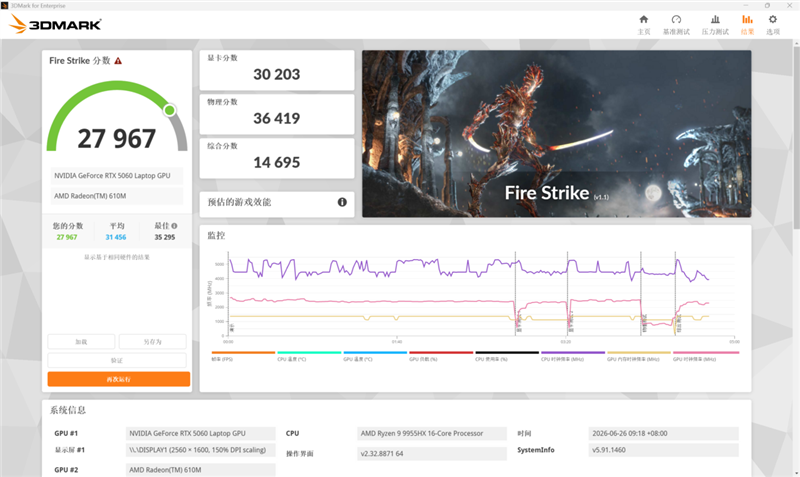Click the Load (加载) button
Screen dimensions: 800x477
coord(82,341)
